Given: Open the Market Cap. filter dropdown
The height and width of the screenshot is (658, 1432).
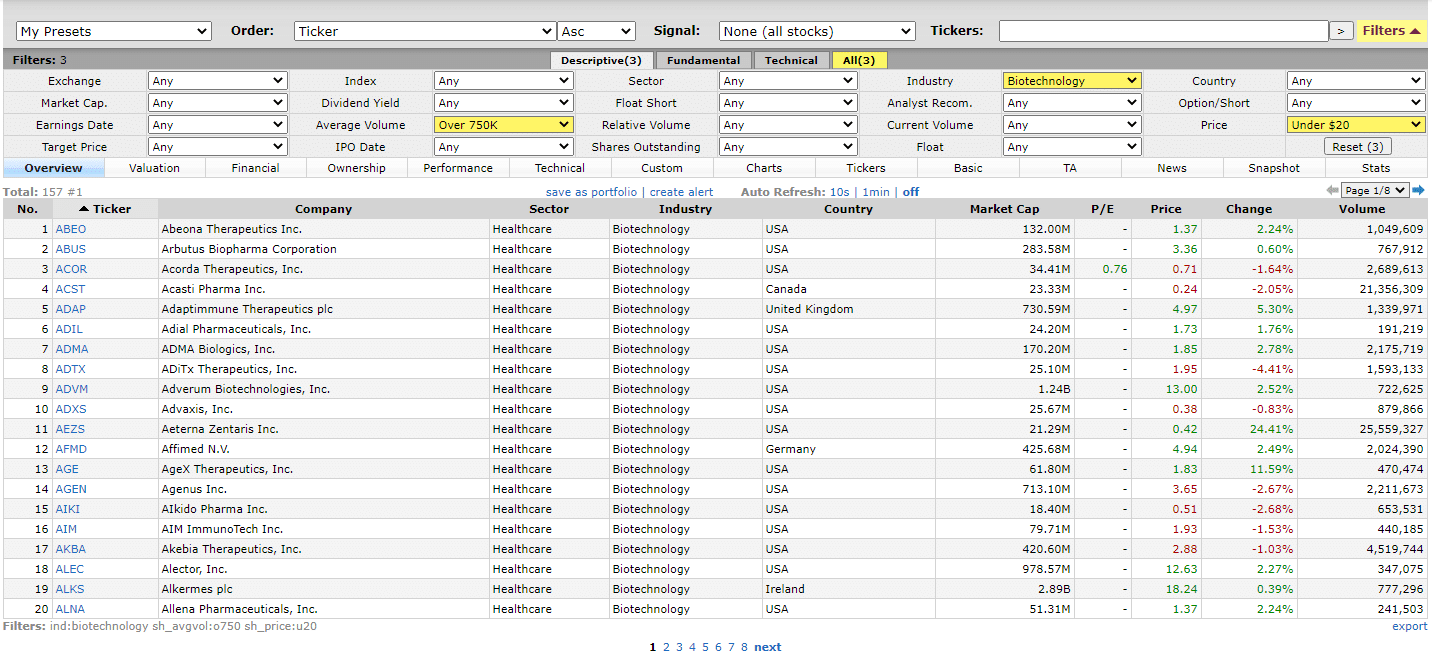Looking at the screenshot, I should click(x=218, y=103).
